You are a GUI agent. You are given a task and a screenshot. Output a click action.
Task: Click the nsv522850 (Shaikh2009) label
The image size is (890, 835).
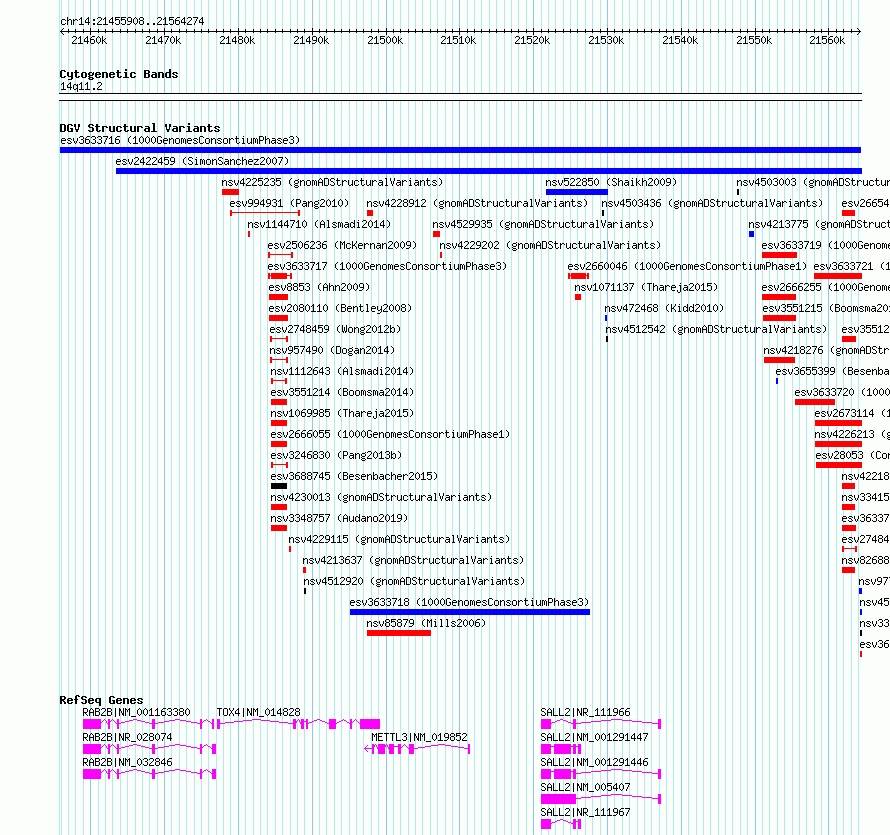click(611, 182)
